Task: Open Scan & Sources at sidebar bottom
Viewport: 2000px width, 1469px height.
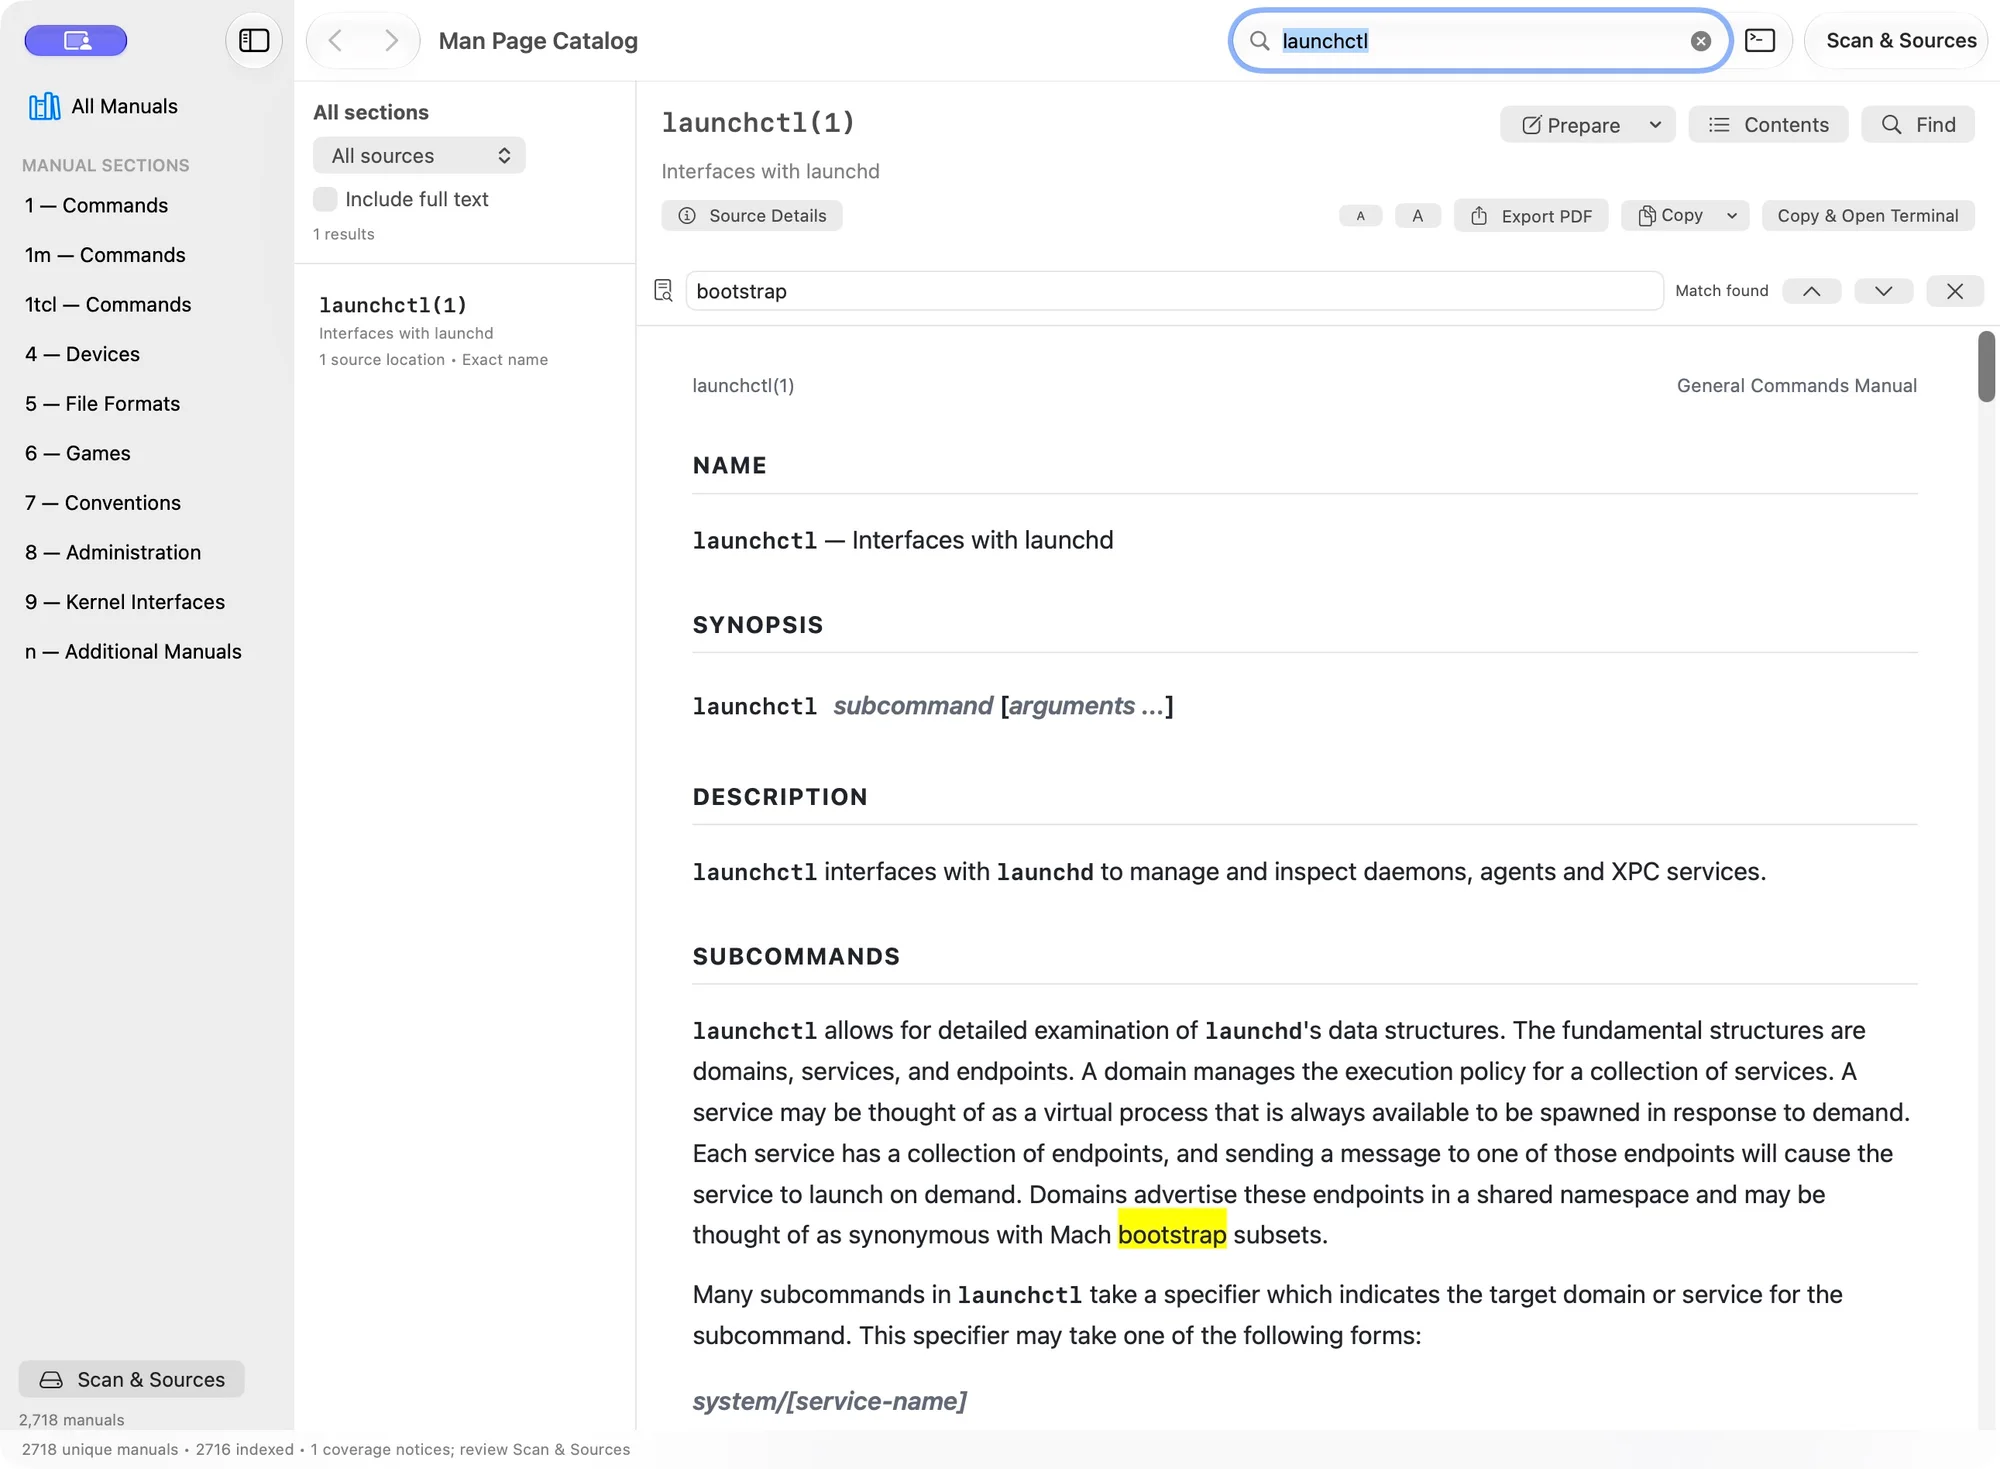Action: coord(132,1379)
